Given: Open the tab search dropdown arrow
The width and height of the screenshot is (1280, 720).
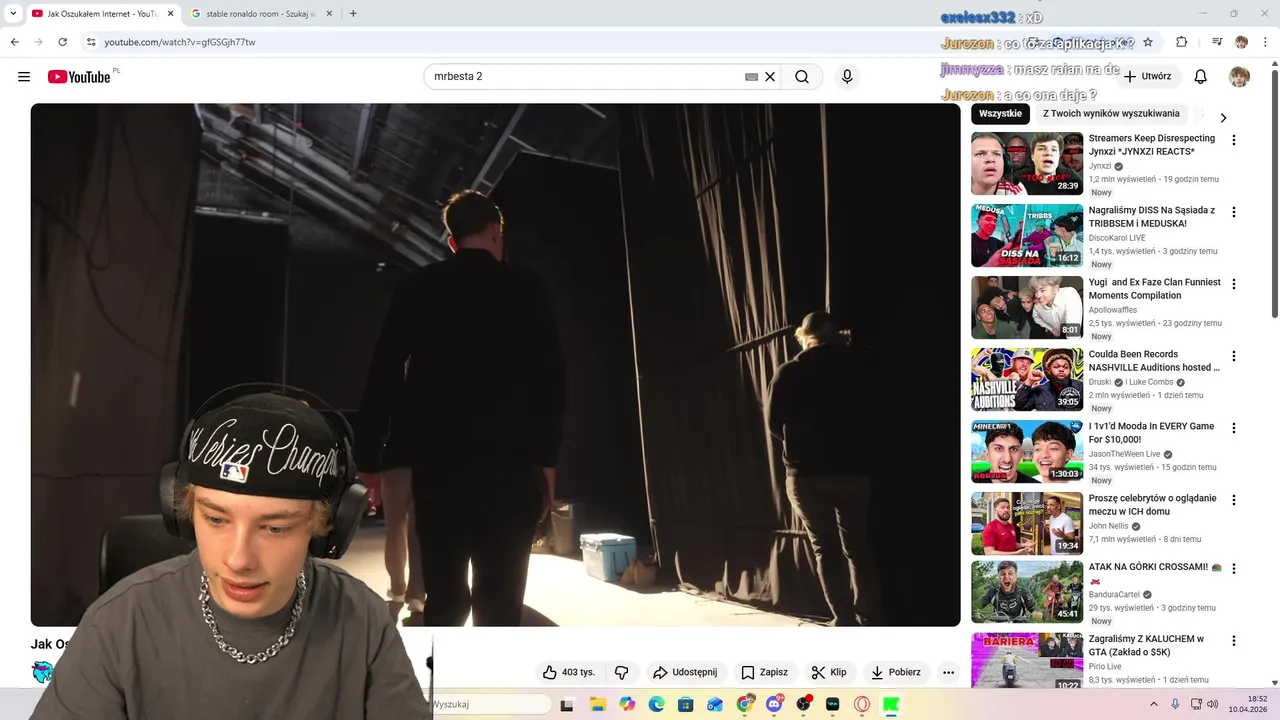Looking at the screenshot, I should 13,14.
